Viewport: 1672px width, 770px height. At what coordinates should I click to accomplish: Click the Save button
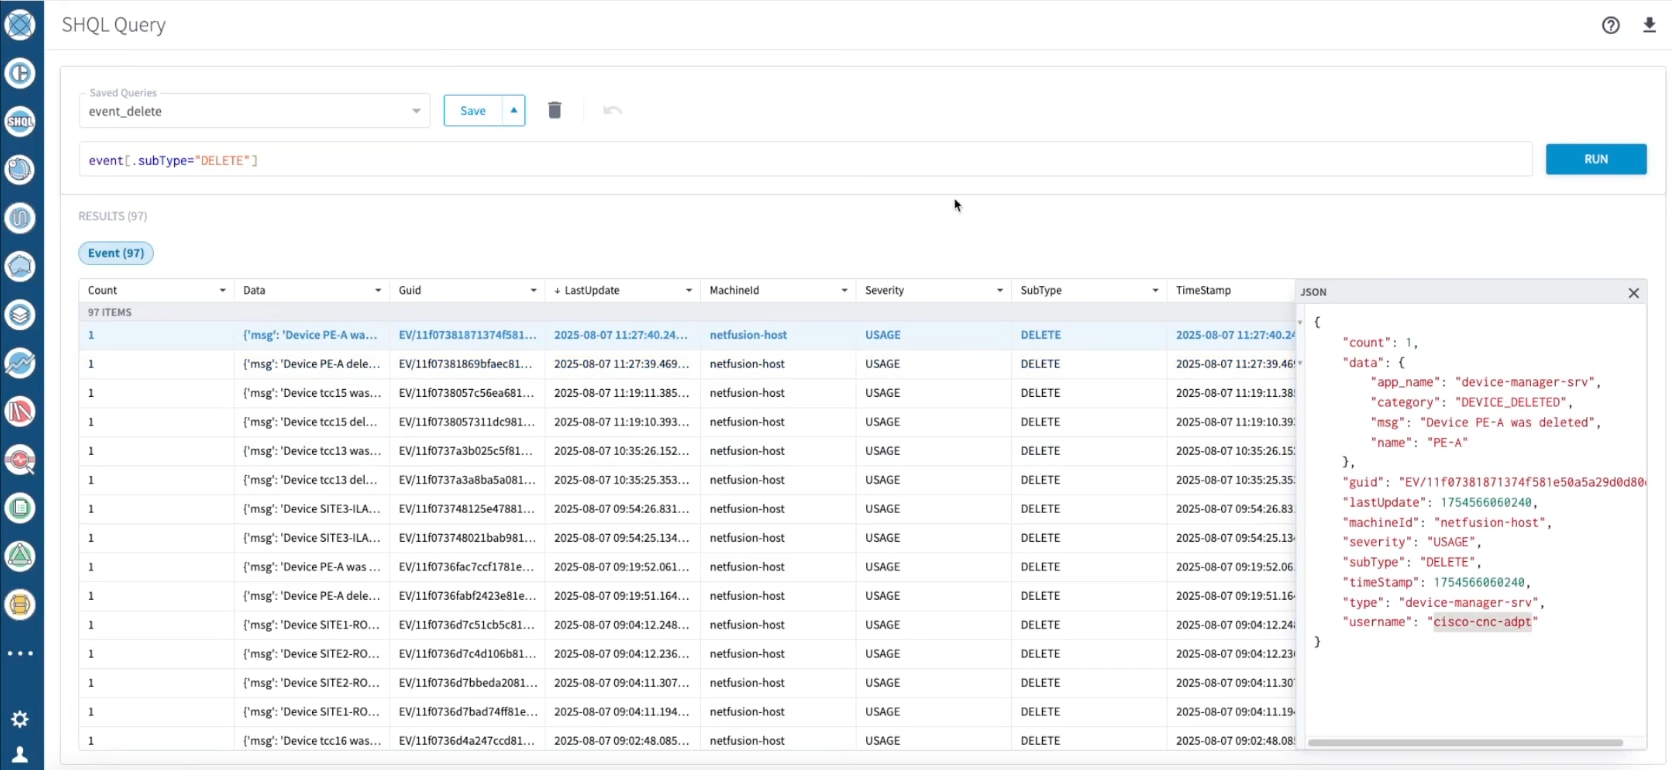point(473,110)
